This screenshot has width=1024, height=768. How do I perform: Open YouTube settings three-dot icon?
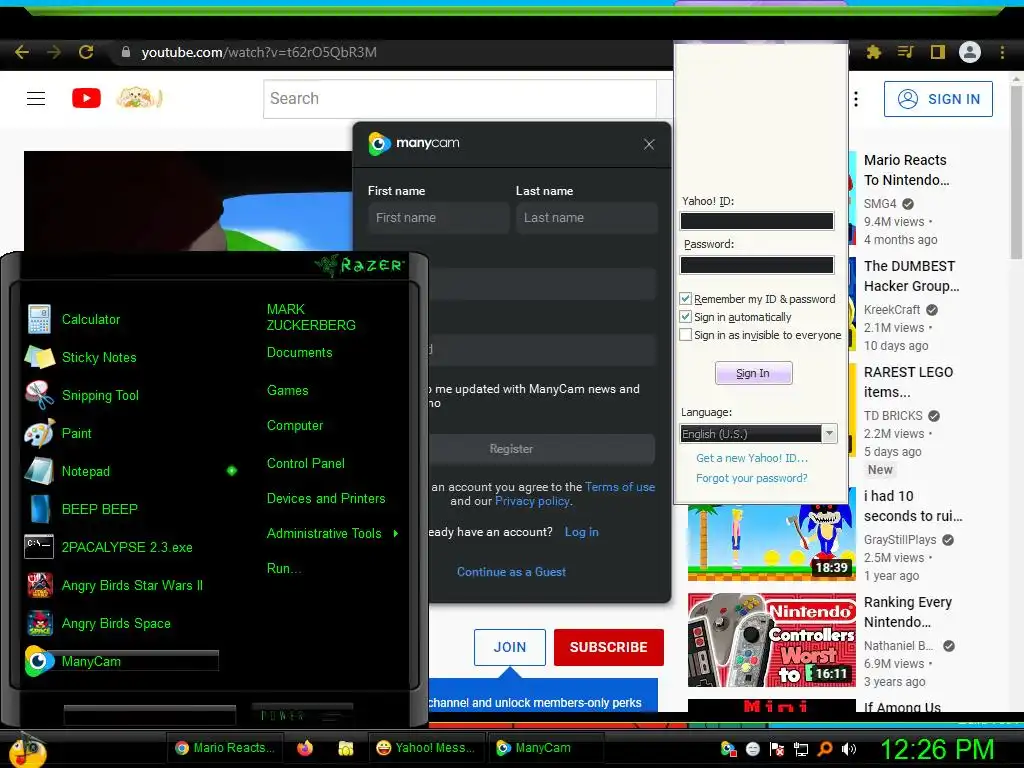pyautogui.click(x=856, y=99)
